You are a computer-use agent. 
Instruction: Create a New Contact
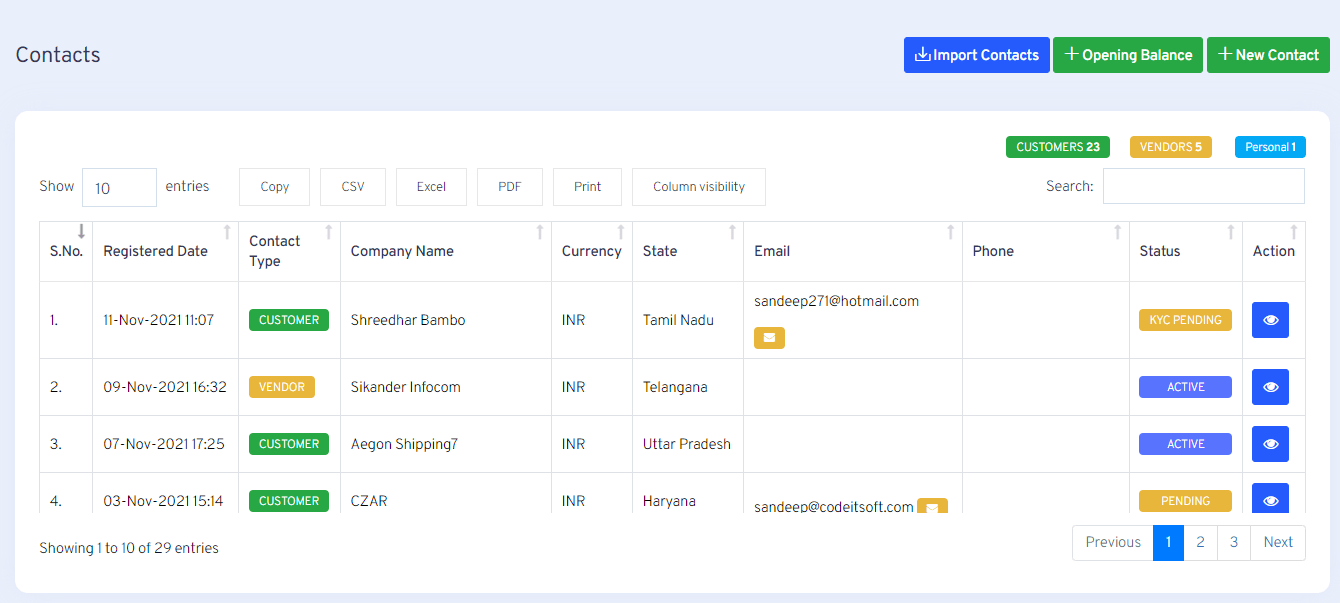click(x=1268, y=55)
